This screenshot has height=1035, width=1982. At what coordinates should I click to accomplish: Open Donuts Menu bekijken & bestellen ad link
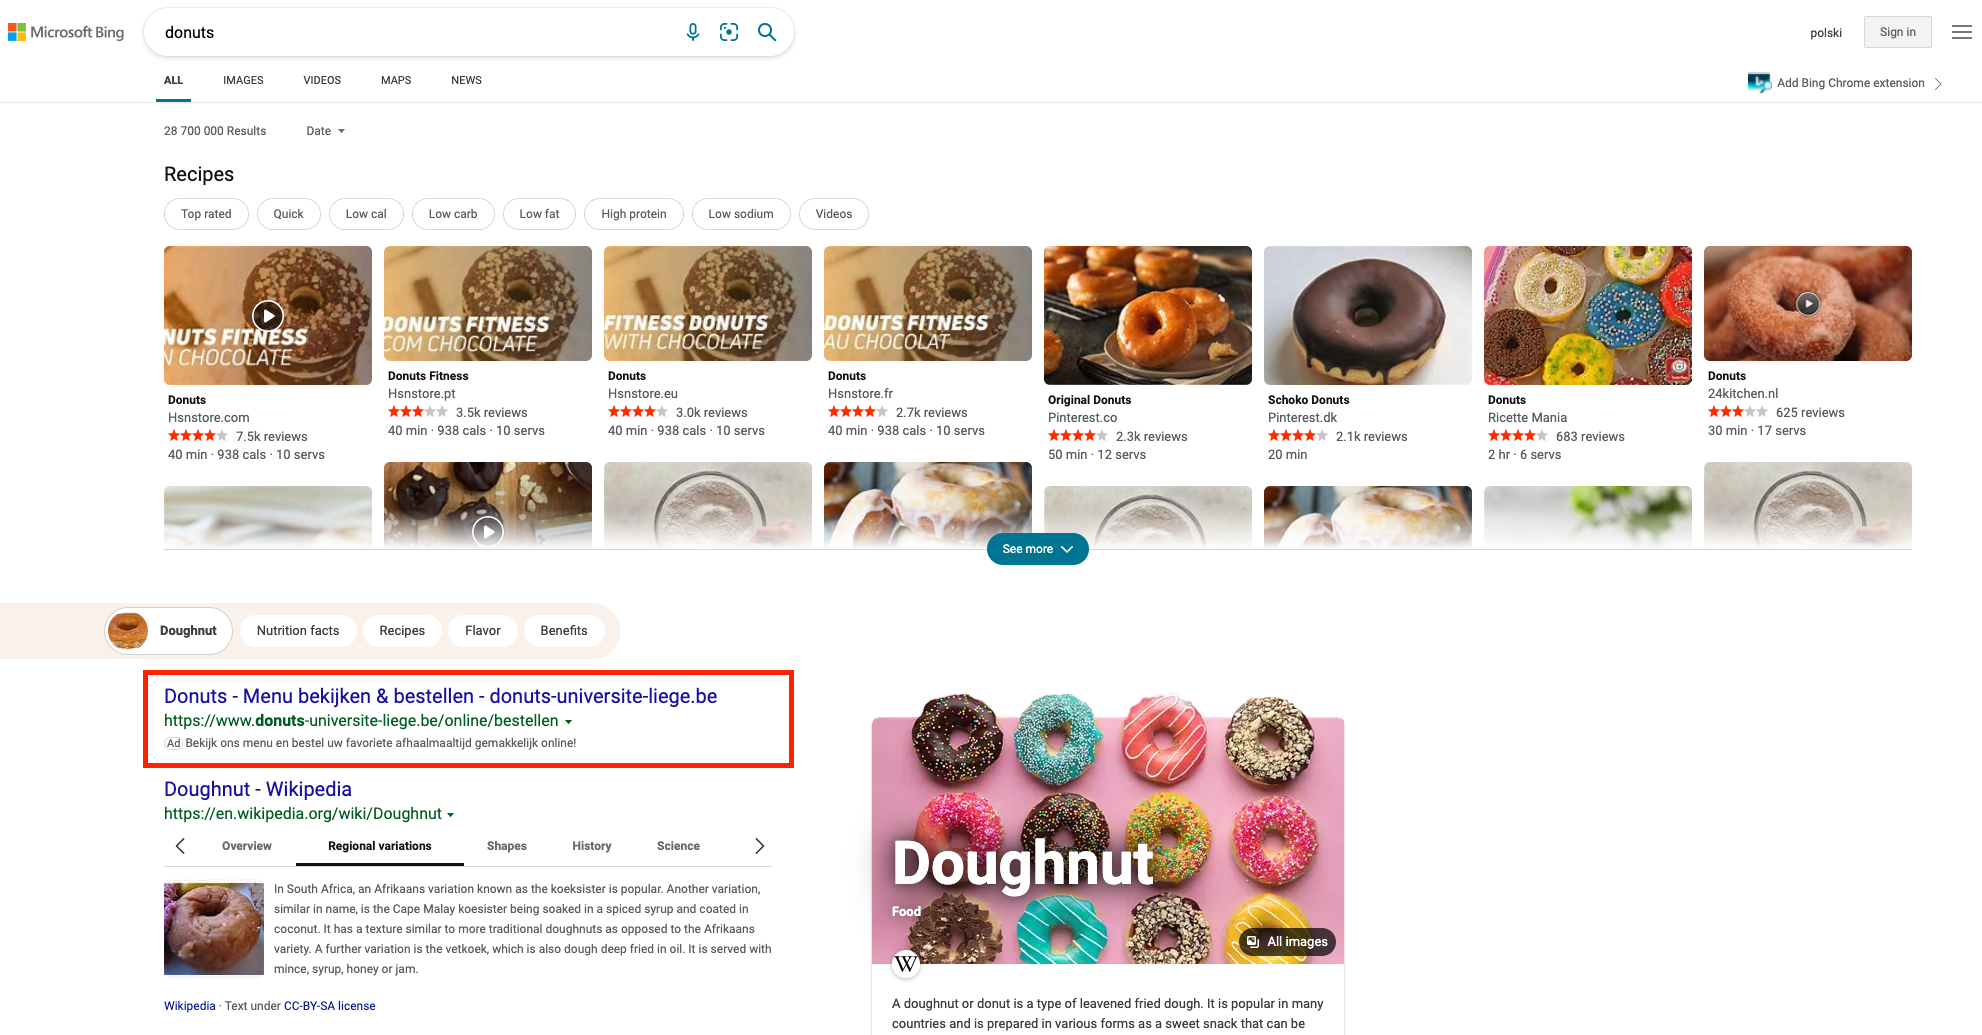pos(440,697)
